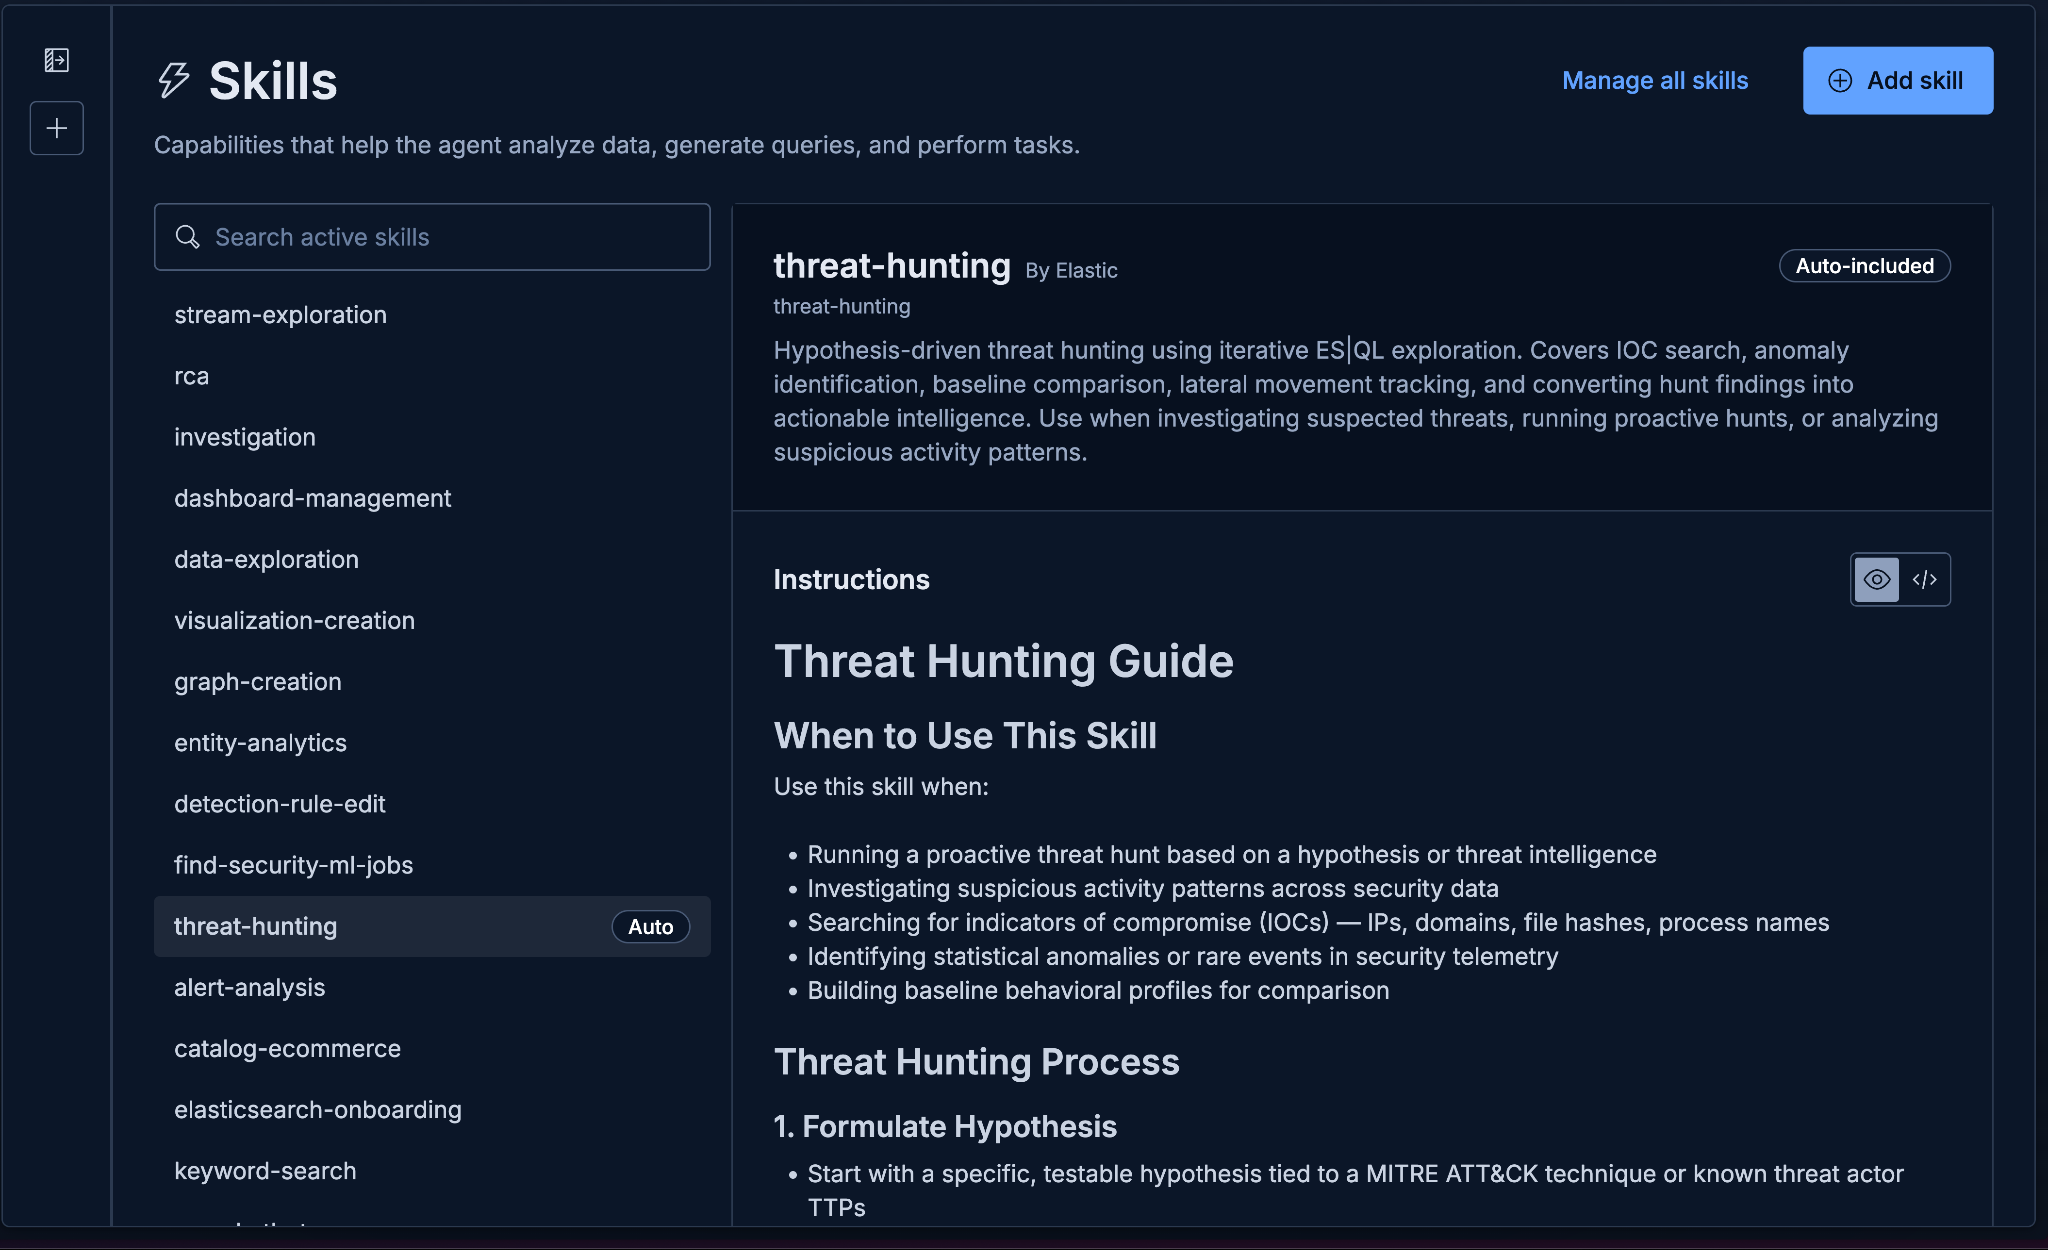Click the Add skill button
2048x1250 pixels.
(x=1898, y=80)
